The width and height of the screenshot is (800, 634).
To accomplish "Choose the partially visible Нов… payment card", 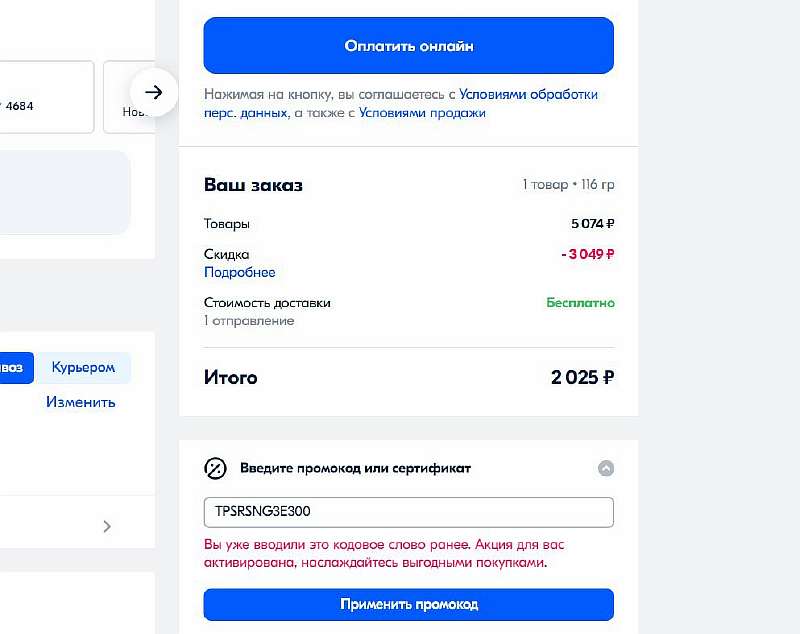I will coord(128,97).
